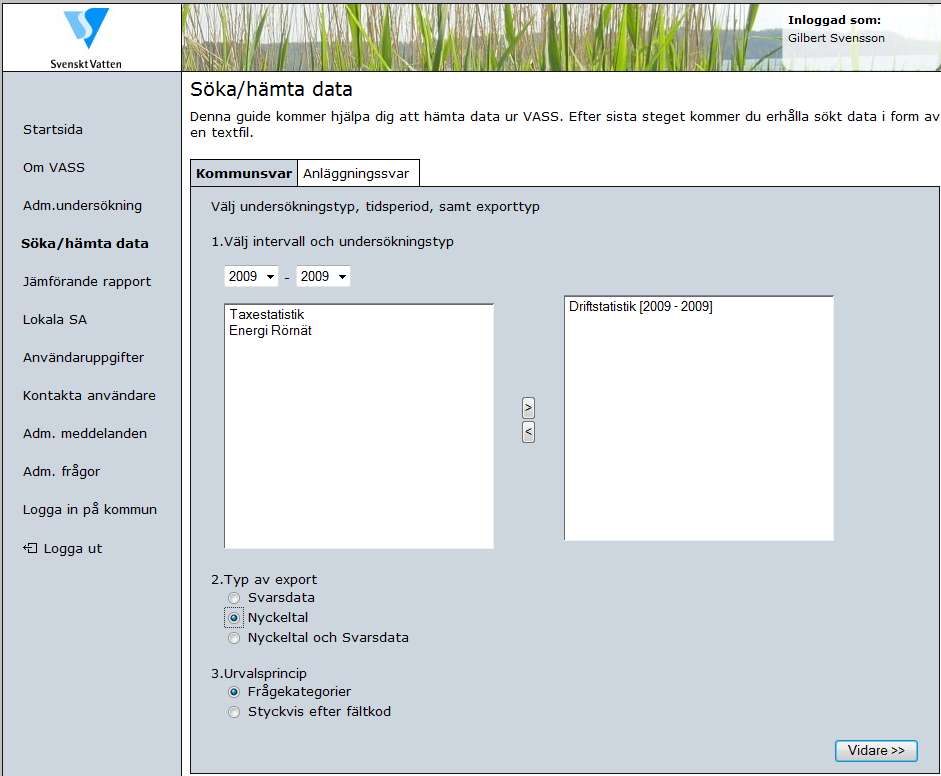Switch to the Anläggningssvar tab
The image size is (941, 776).
pyautogui.click(x=356, y=173)
